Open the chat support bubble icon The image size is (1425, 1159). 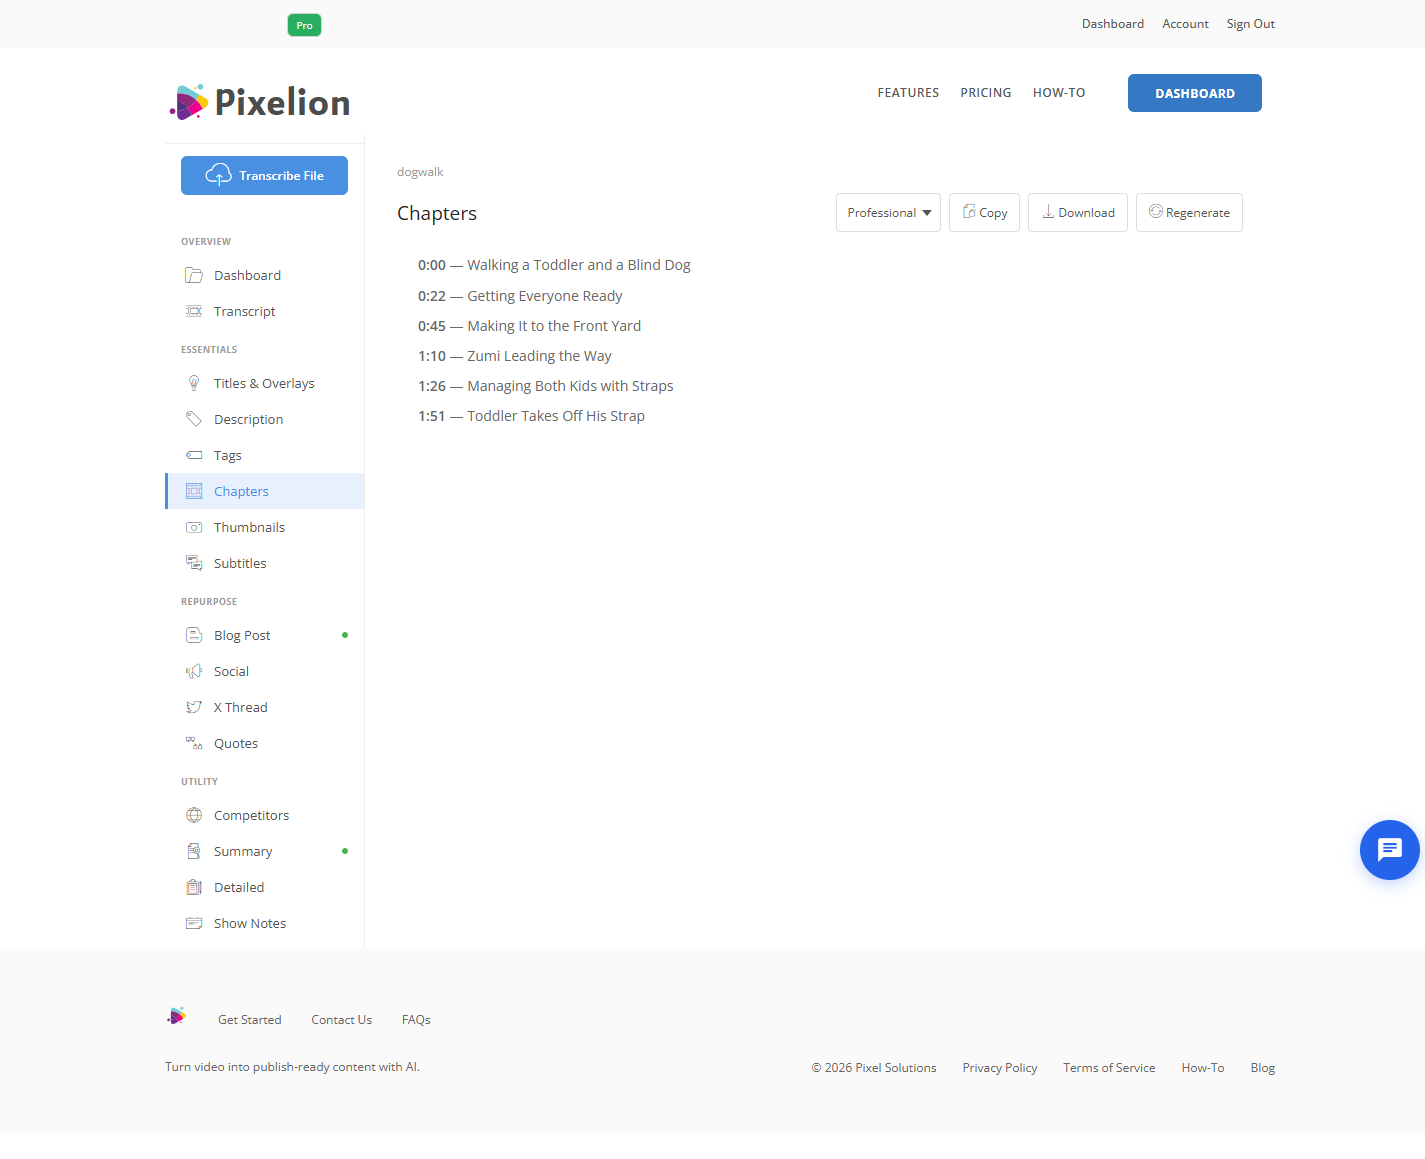[x=1389, y=850]
